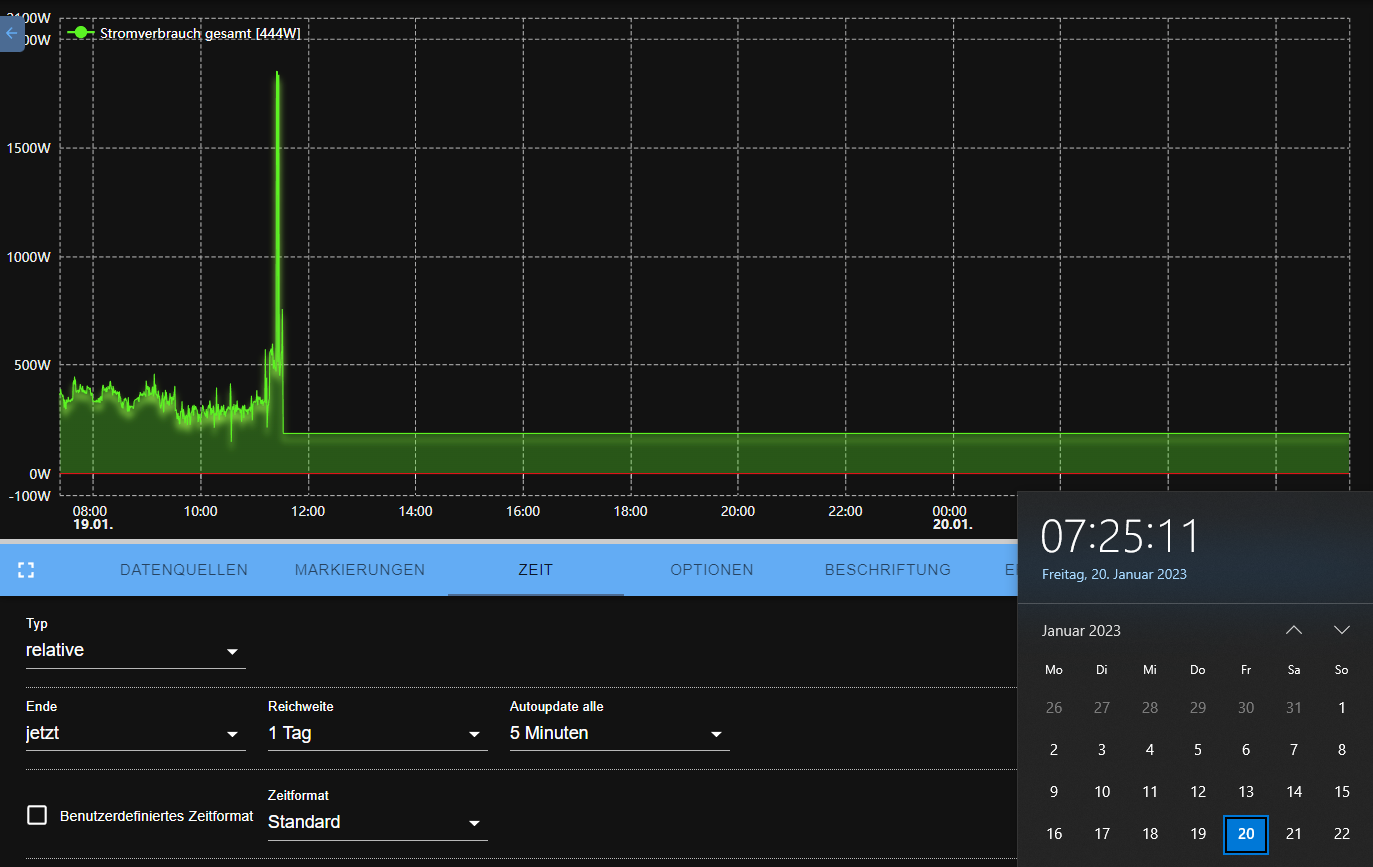Select day 21 in the calendar

[x=1294, y=834]
